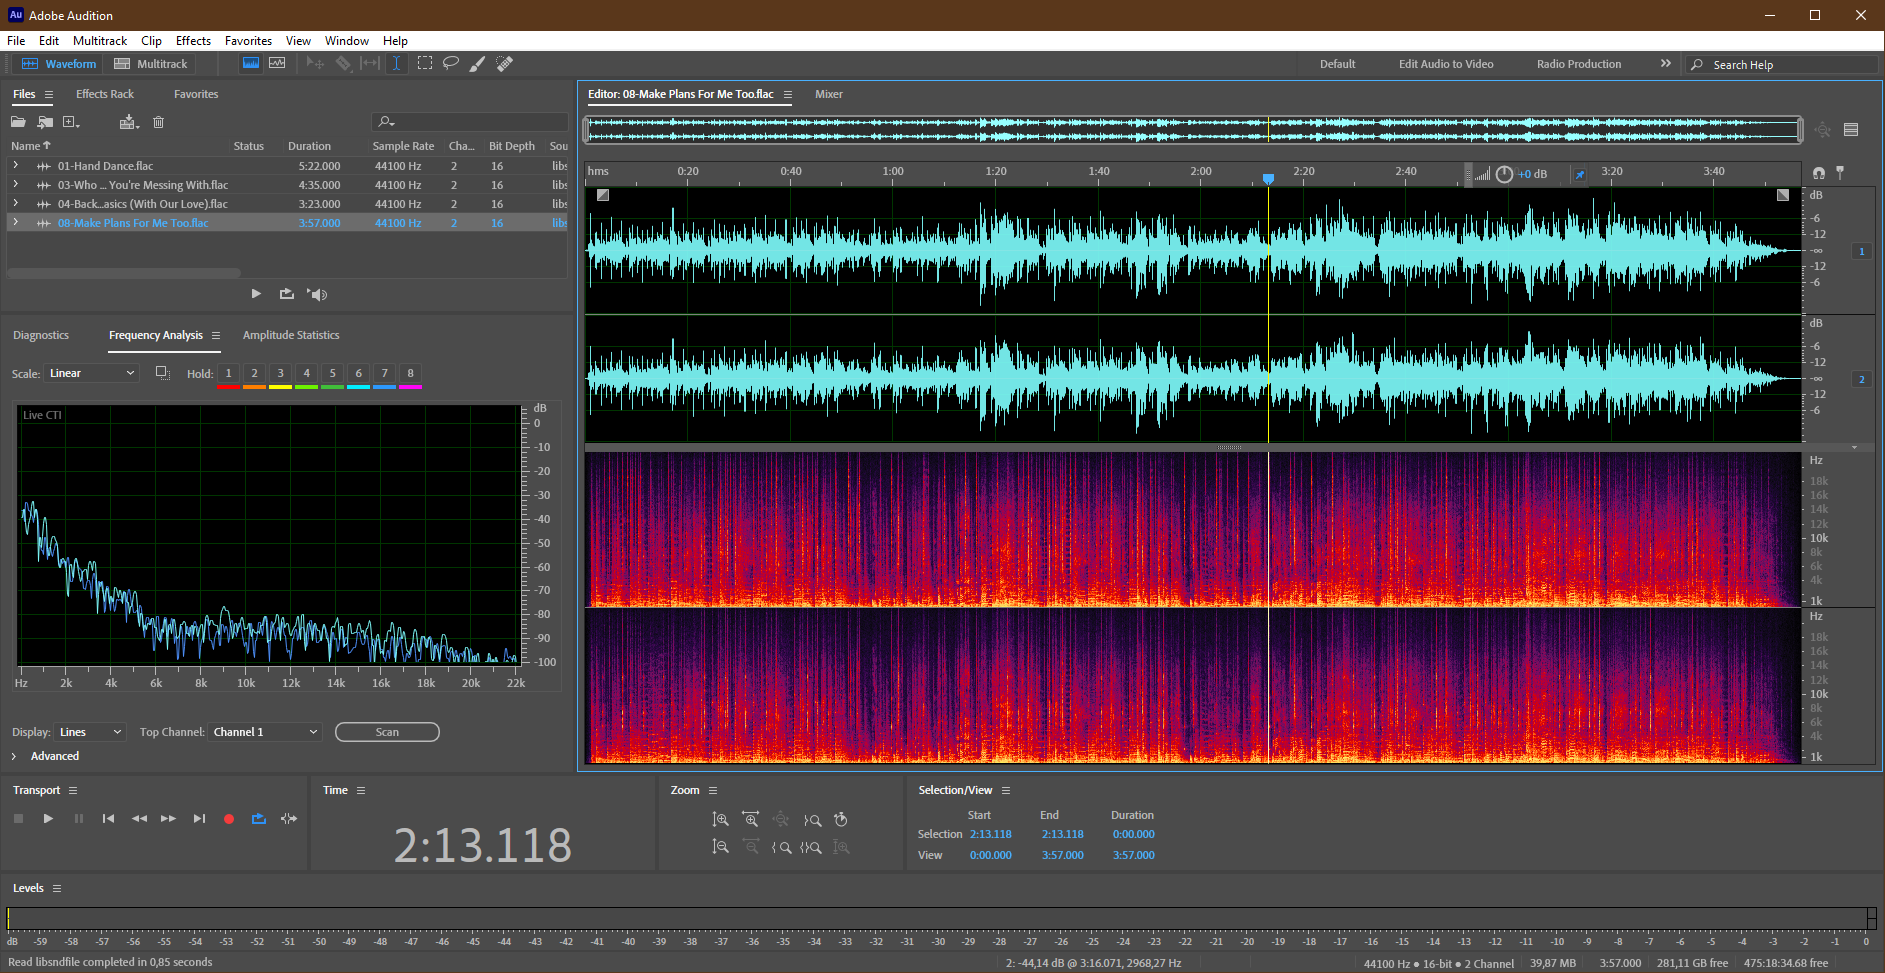Toggle Hold button 1 (red)

point(228,374)
